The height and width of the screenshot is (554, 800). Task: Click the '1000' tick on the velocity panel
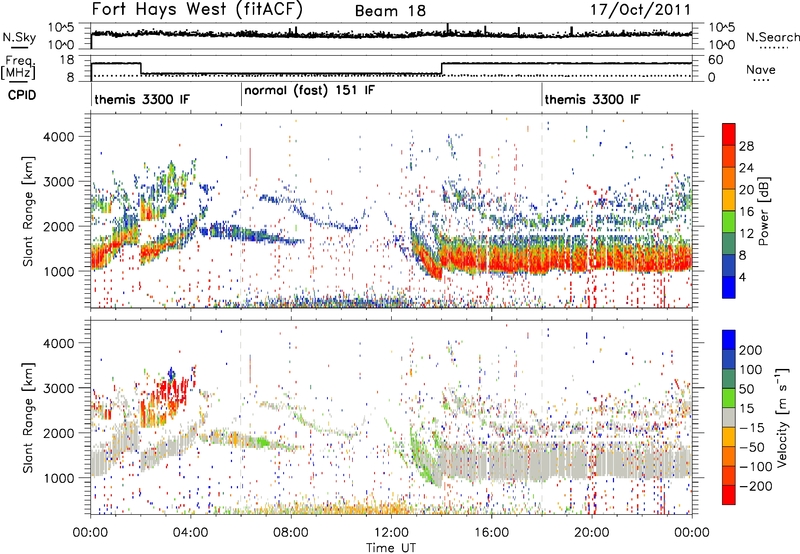click(58, 478)
